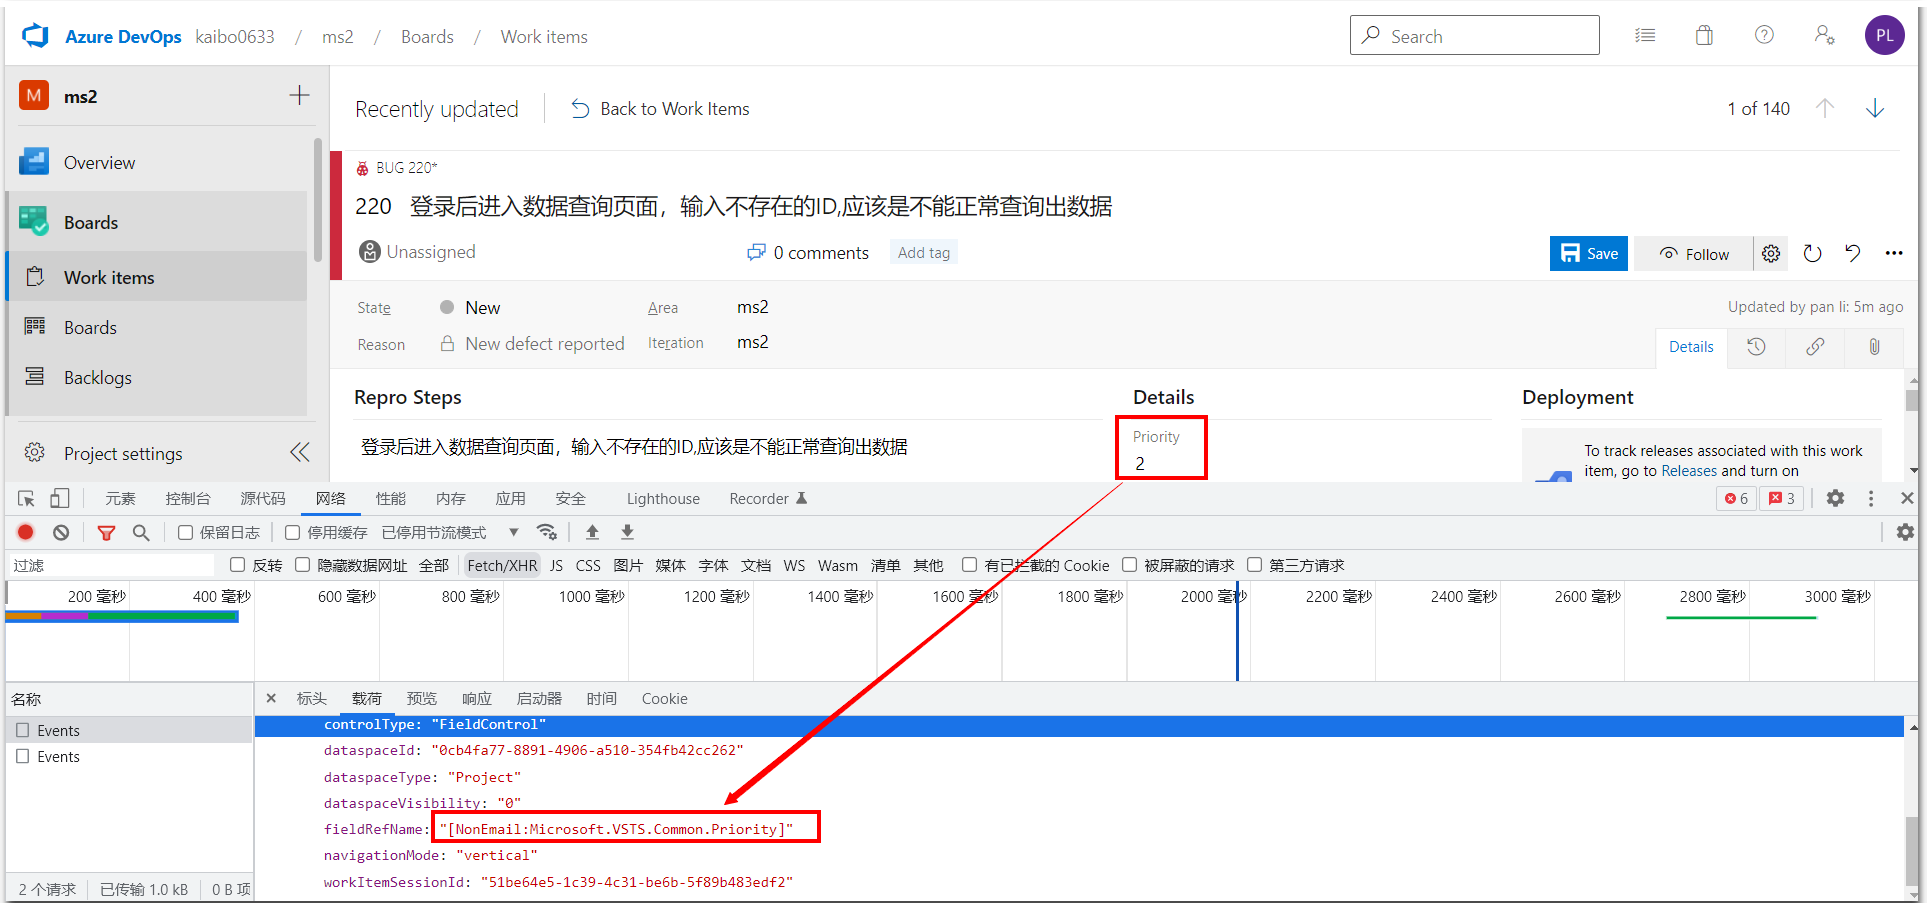
Task: Collapse the project sidebar with the chevron
Action: pyautogui.click(x=299, y=452)
